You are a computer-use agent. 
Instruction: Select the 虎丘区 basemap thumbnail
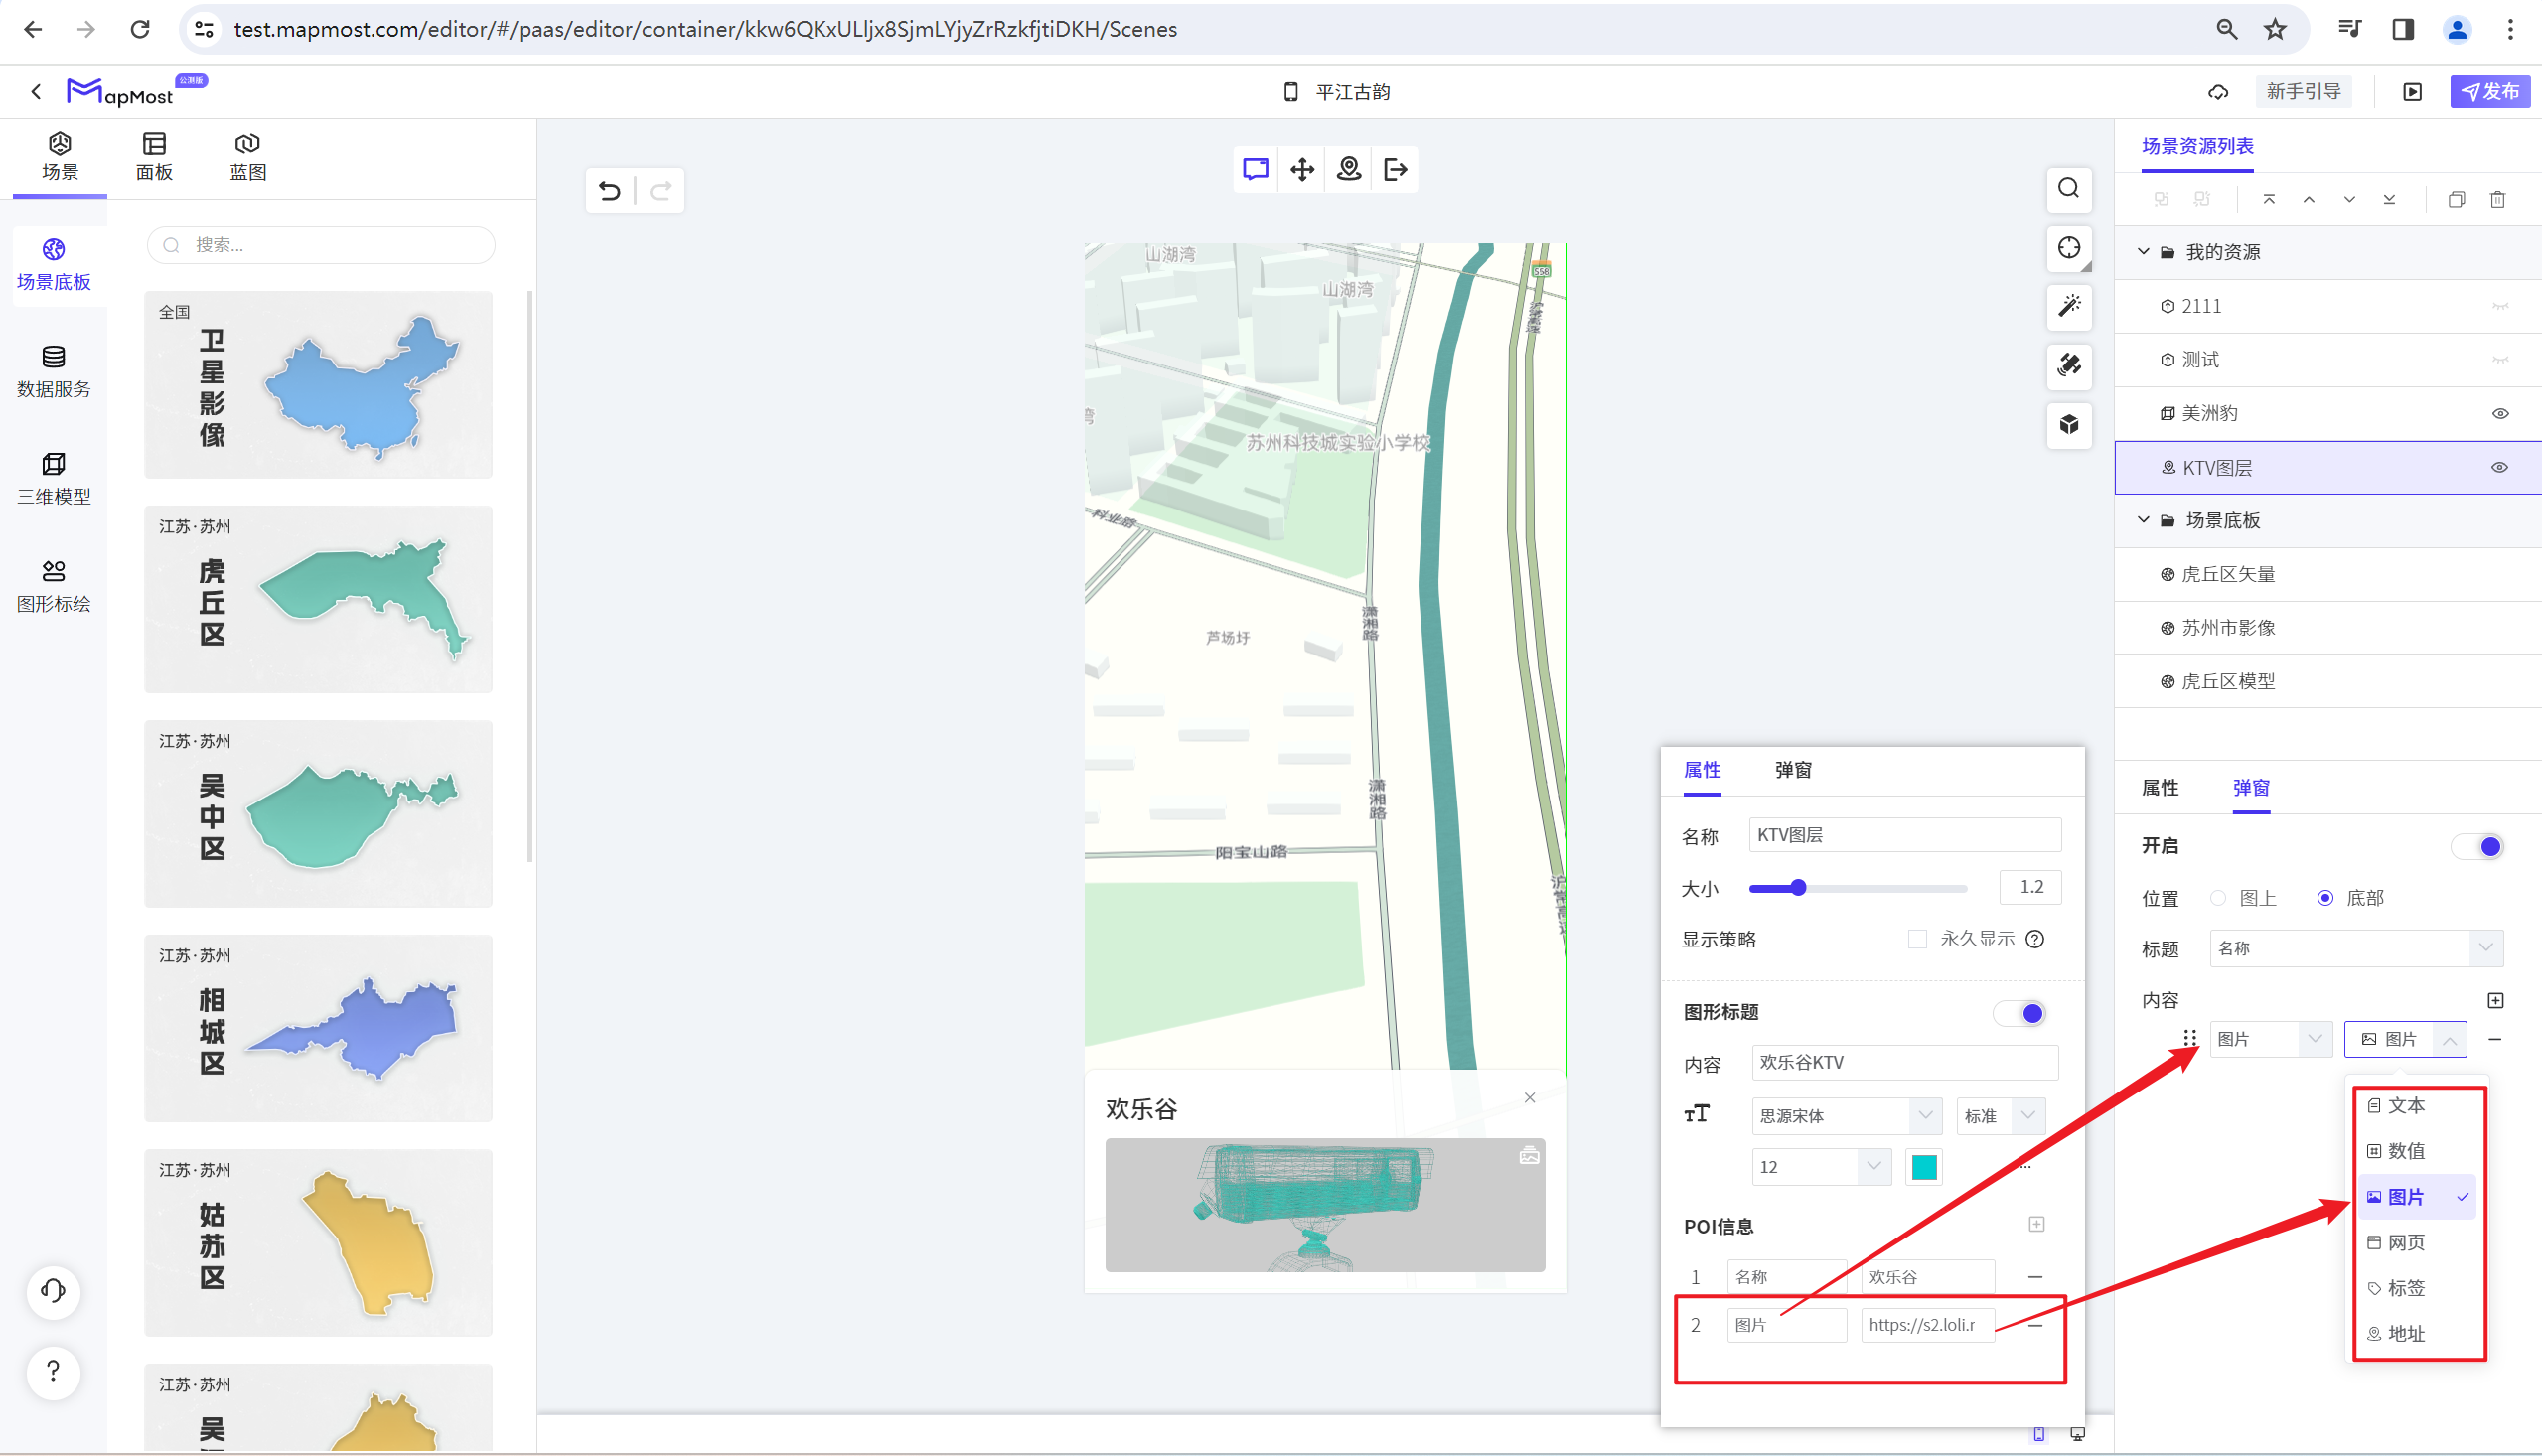(x=319, y=599)
